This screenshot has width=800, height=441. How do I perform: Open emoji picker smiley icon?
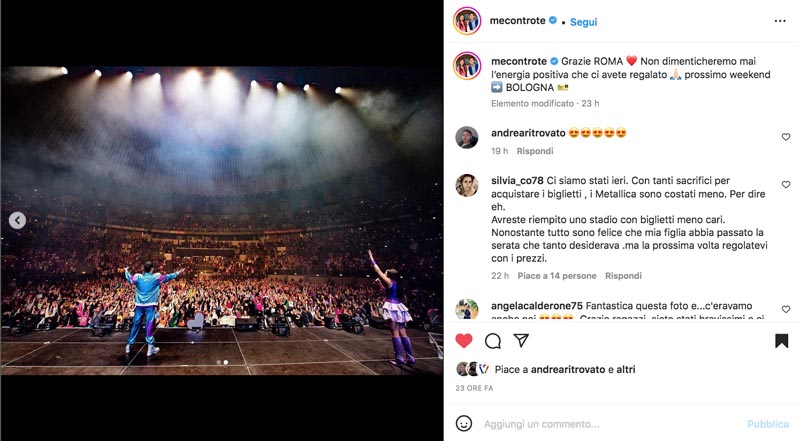(x=463, y=424)
